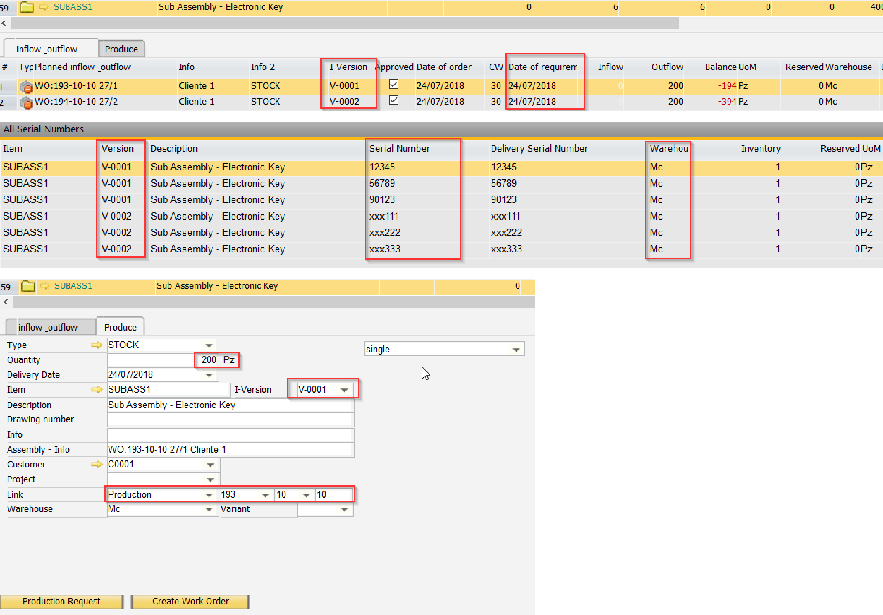This screenshot has height=615, width=883.
Task: Open the Link Production dropdown
Action: point(209,494)
